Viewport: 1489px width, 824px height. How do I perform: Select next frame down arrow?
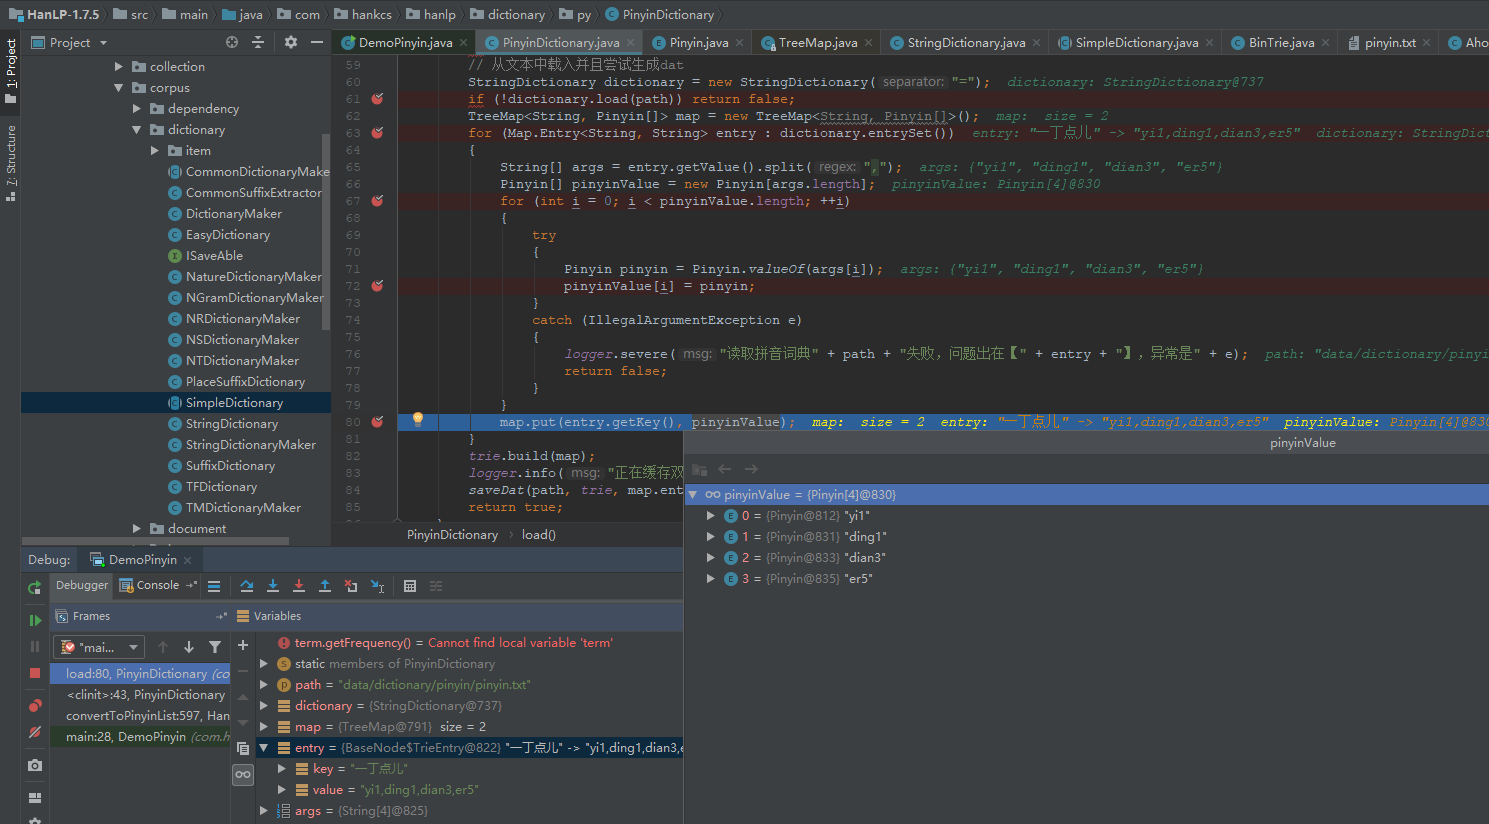pos(189,647)
